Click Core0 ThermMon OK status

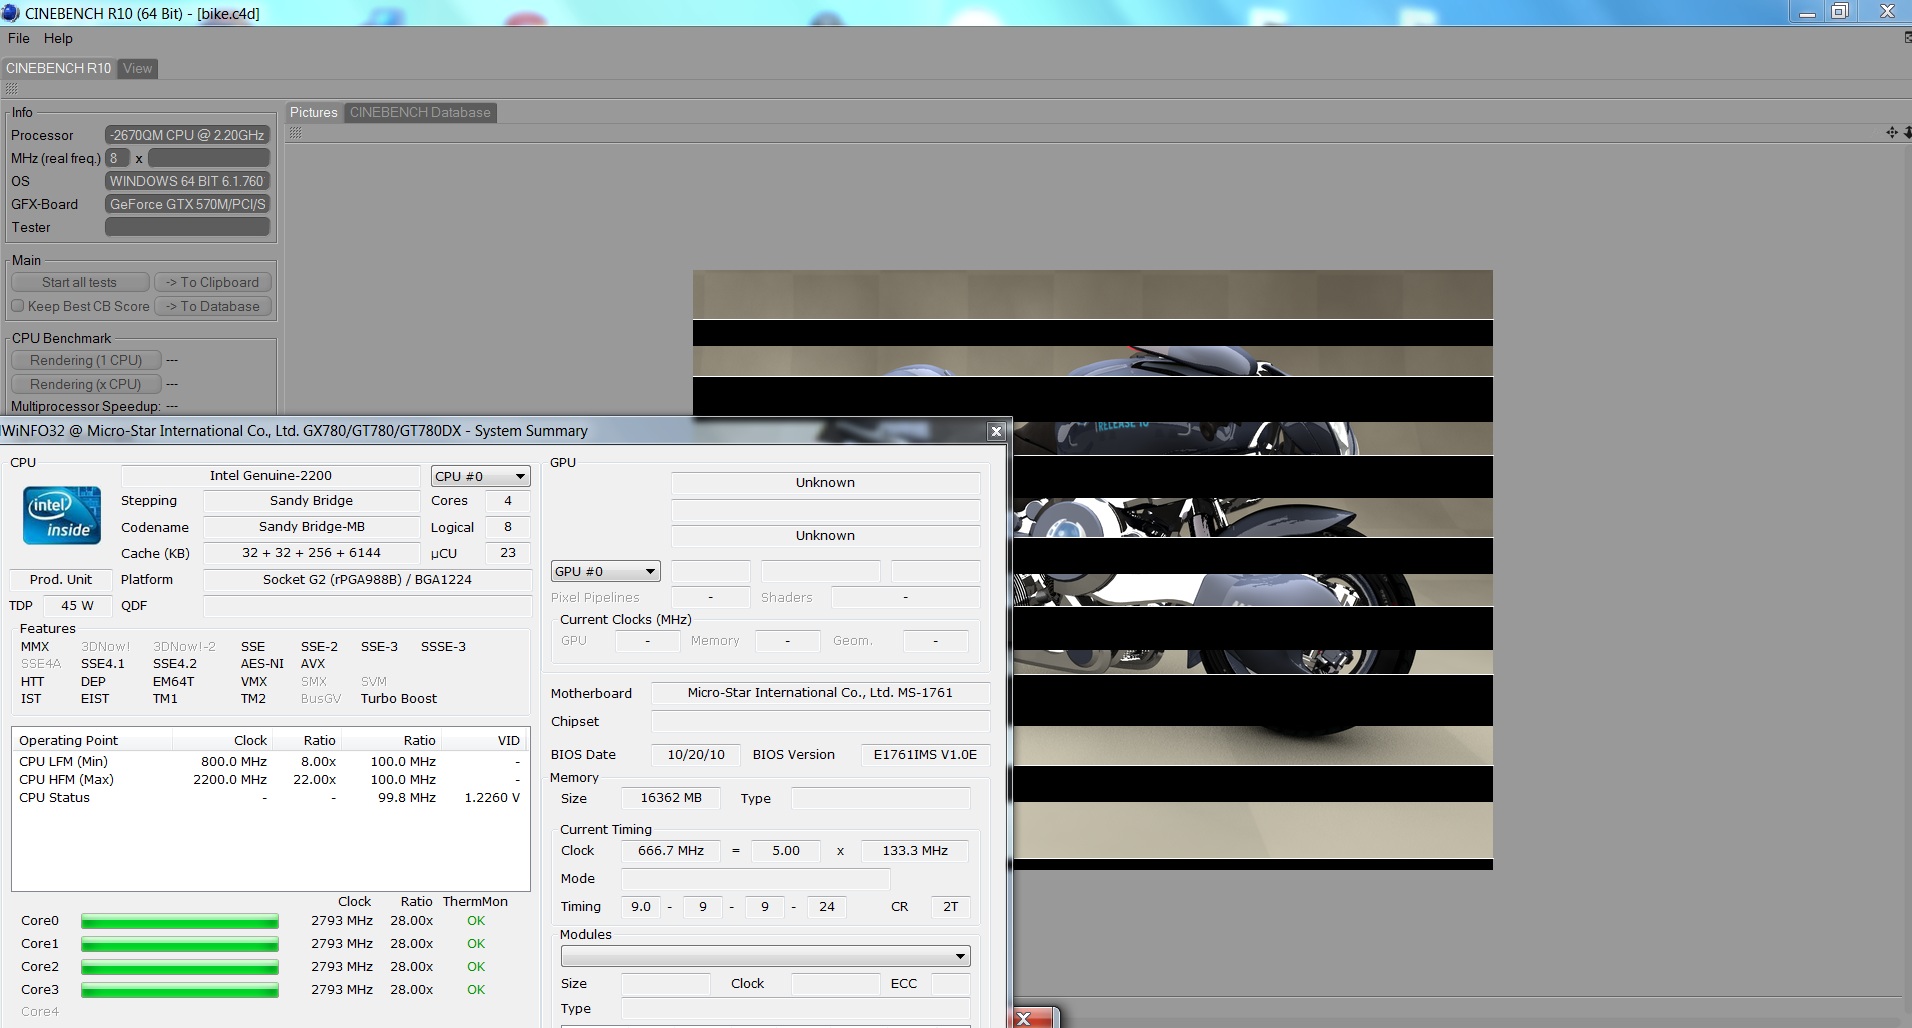(476, 921)
